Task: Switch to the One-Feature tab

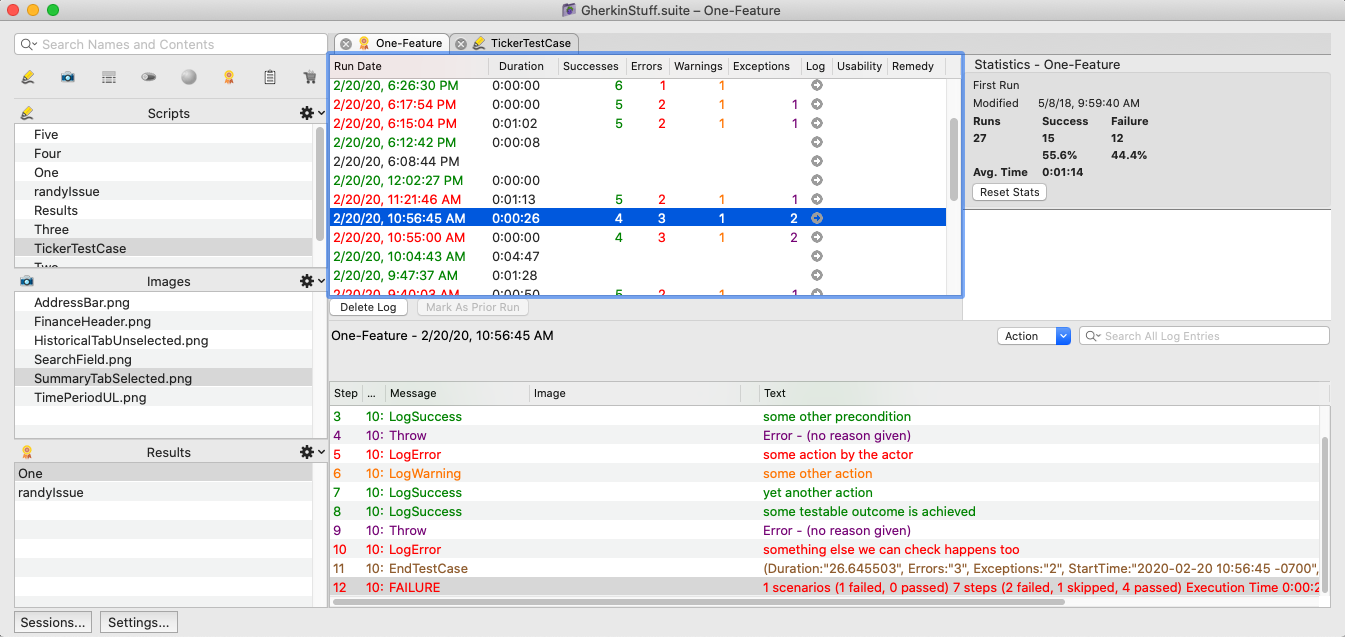Action: (x=390, y=44)
